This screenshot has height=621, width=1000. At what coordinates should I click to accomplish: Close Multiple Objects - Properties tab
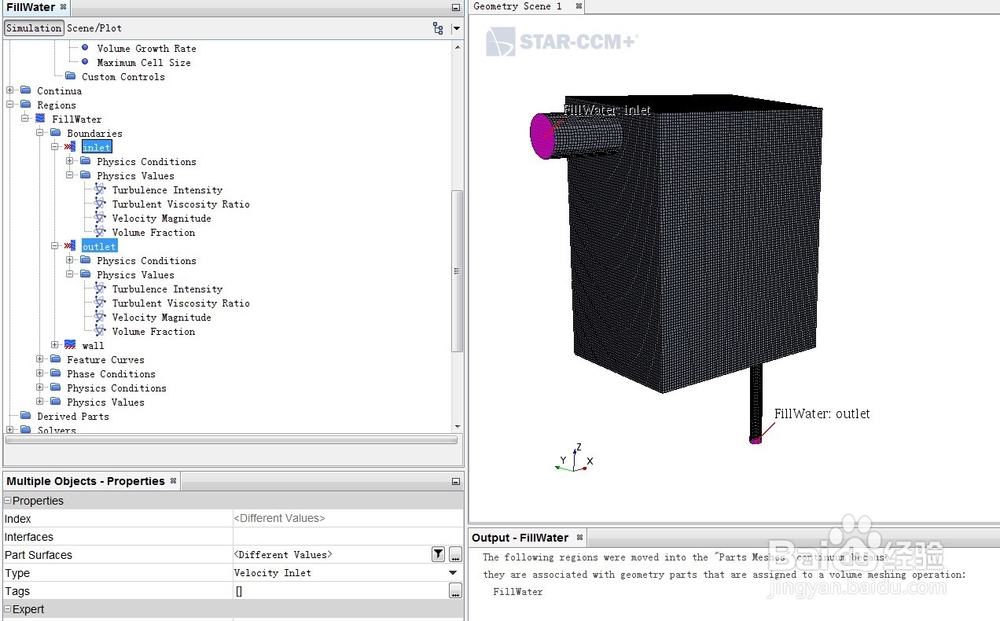[173, 481]
